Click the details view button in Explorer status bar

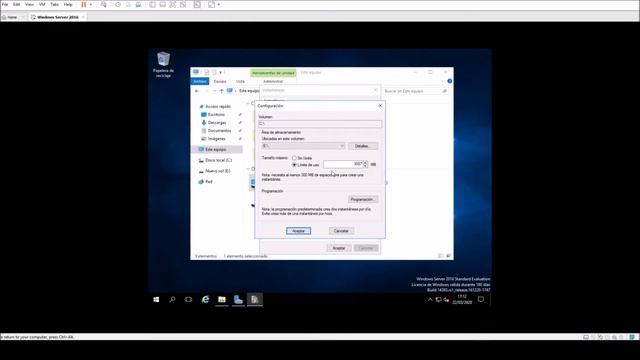[x=441, y=256]
